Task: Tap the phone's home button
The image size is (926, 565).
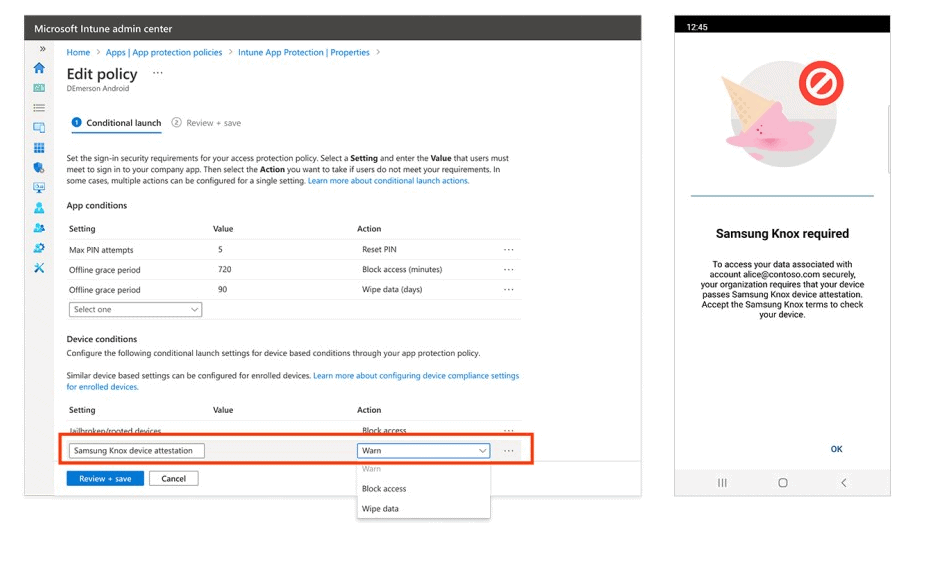Action: tap(782, 483)
